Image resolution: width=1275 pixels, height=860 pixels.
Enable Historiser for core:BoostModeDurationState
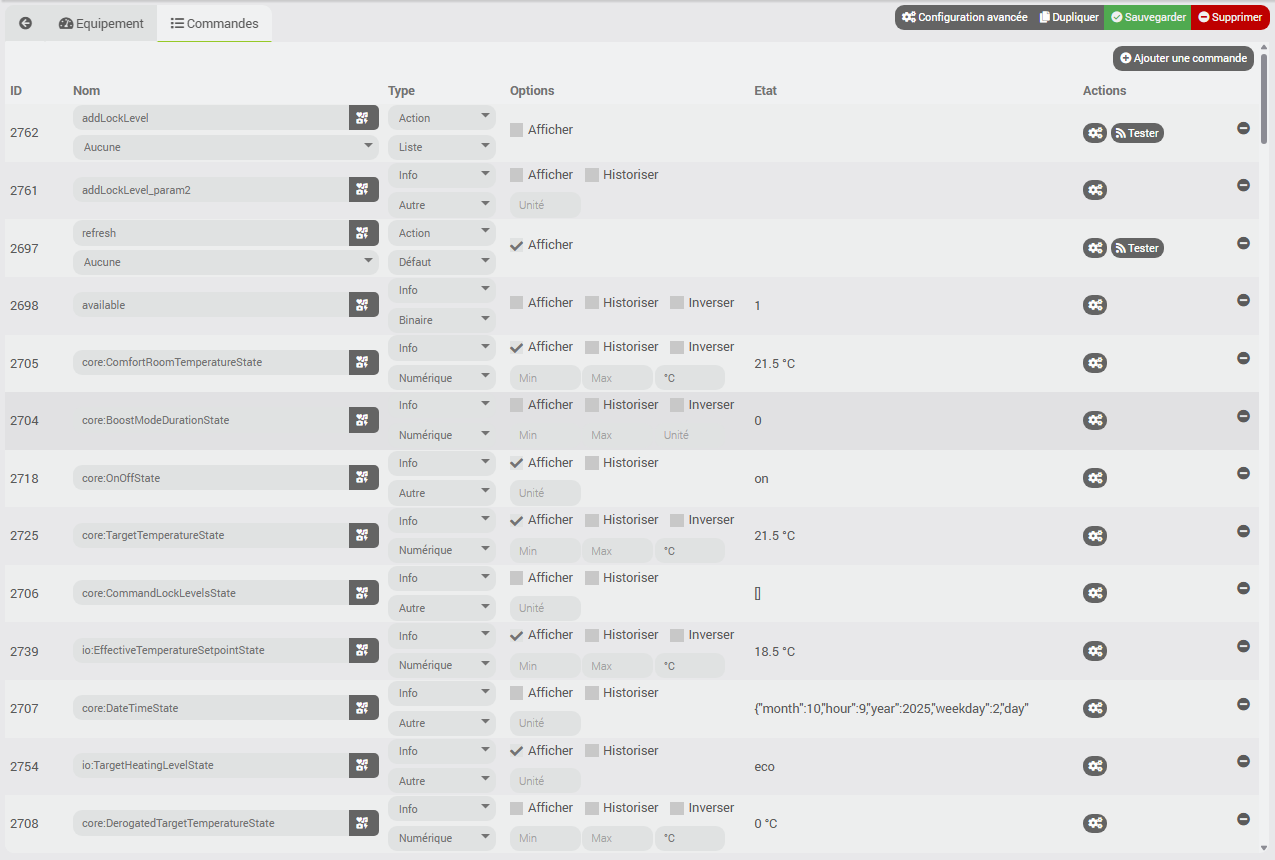592,405
